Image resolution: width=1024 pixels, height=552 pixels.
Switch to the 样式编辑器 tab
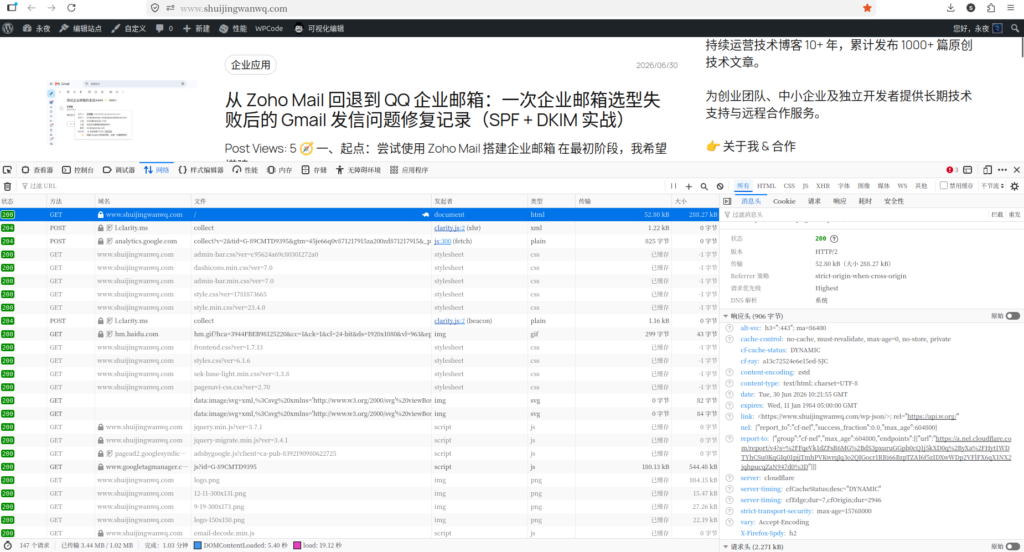tap(201, 170)
